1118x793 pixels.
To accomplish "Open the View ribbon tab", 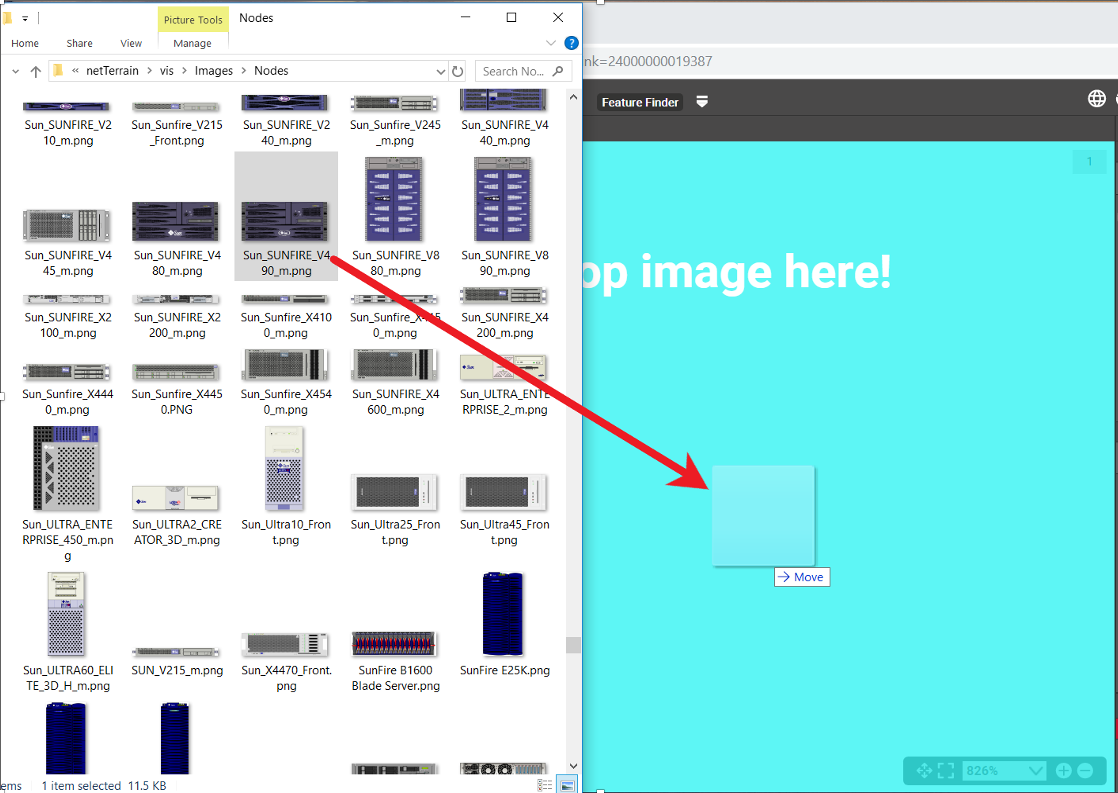I will pos(131,43).
